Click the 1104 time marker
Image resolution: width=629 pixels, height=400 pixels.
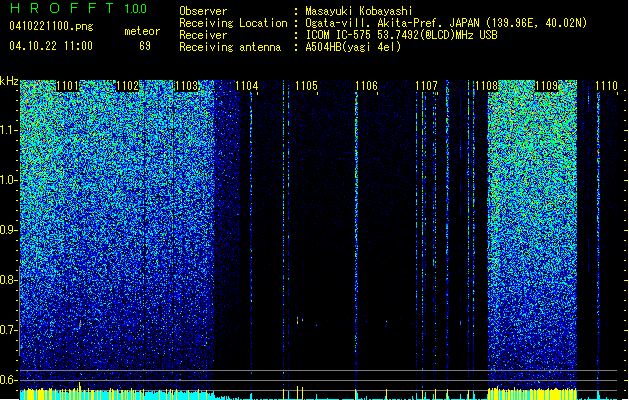pos(247,86)
